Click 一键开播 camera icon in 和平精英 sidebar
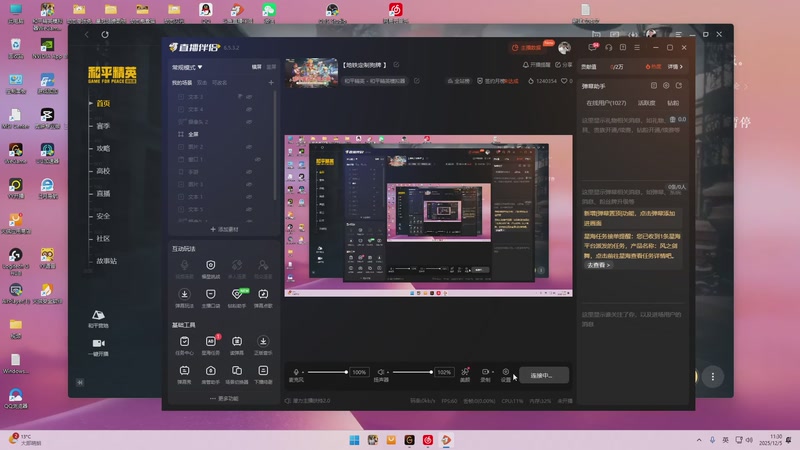Viewport: 800px width, 450px height. (98, 346)
